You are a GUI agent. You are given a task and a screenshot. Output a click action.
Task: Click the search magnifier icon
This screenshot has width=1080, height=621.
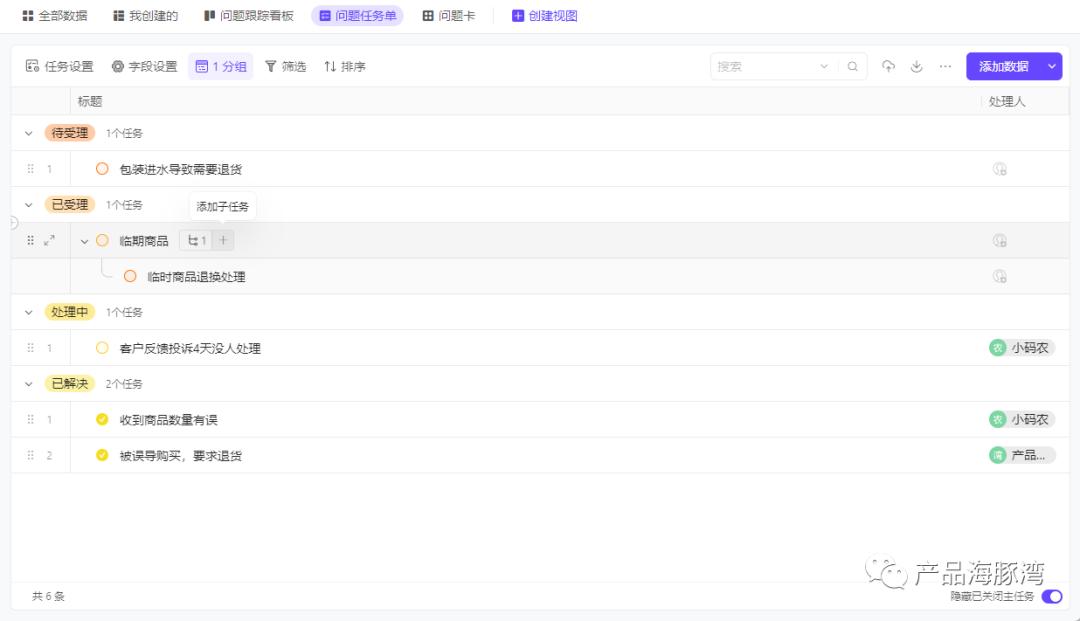[x=852, y=67]
